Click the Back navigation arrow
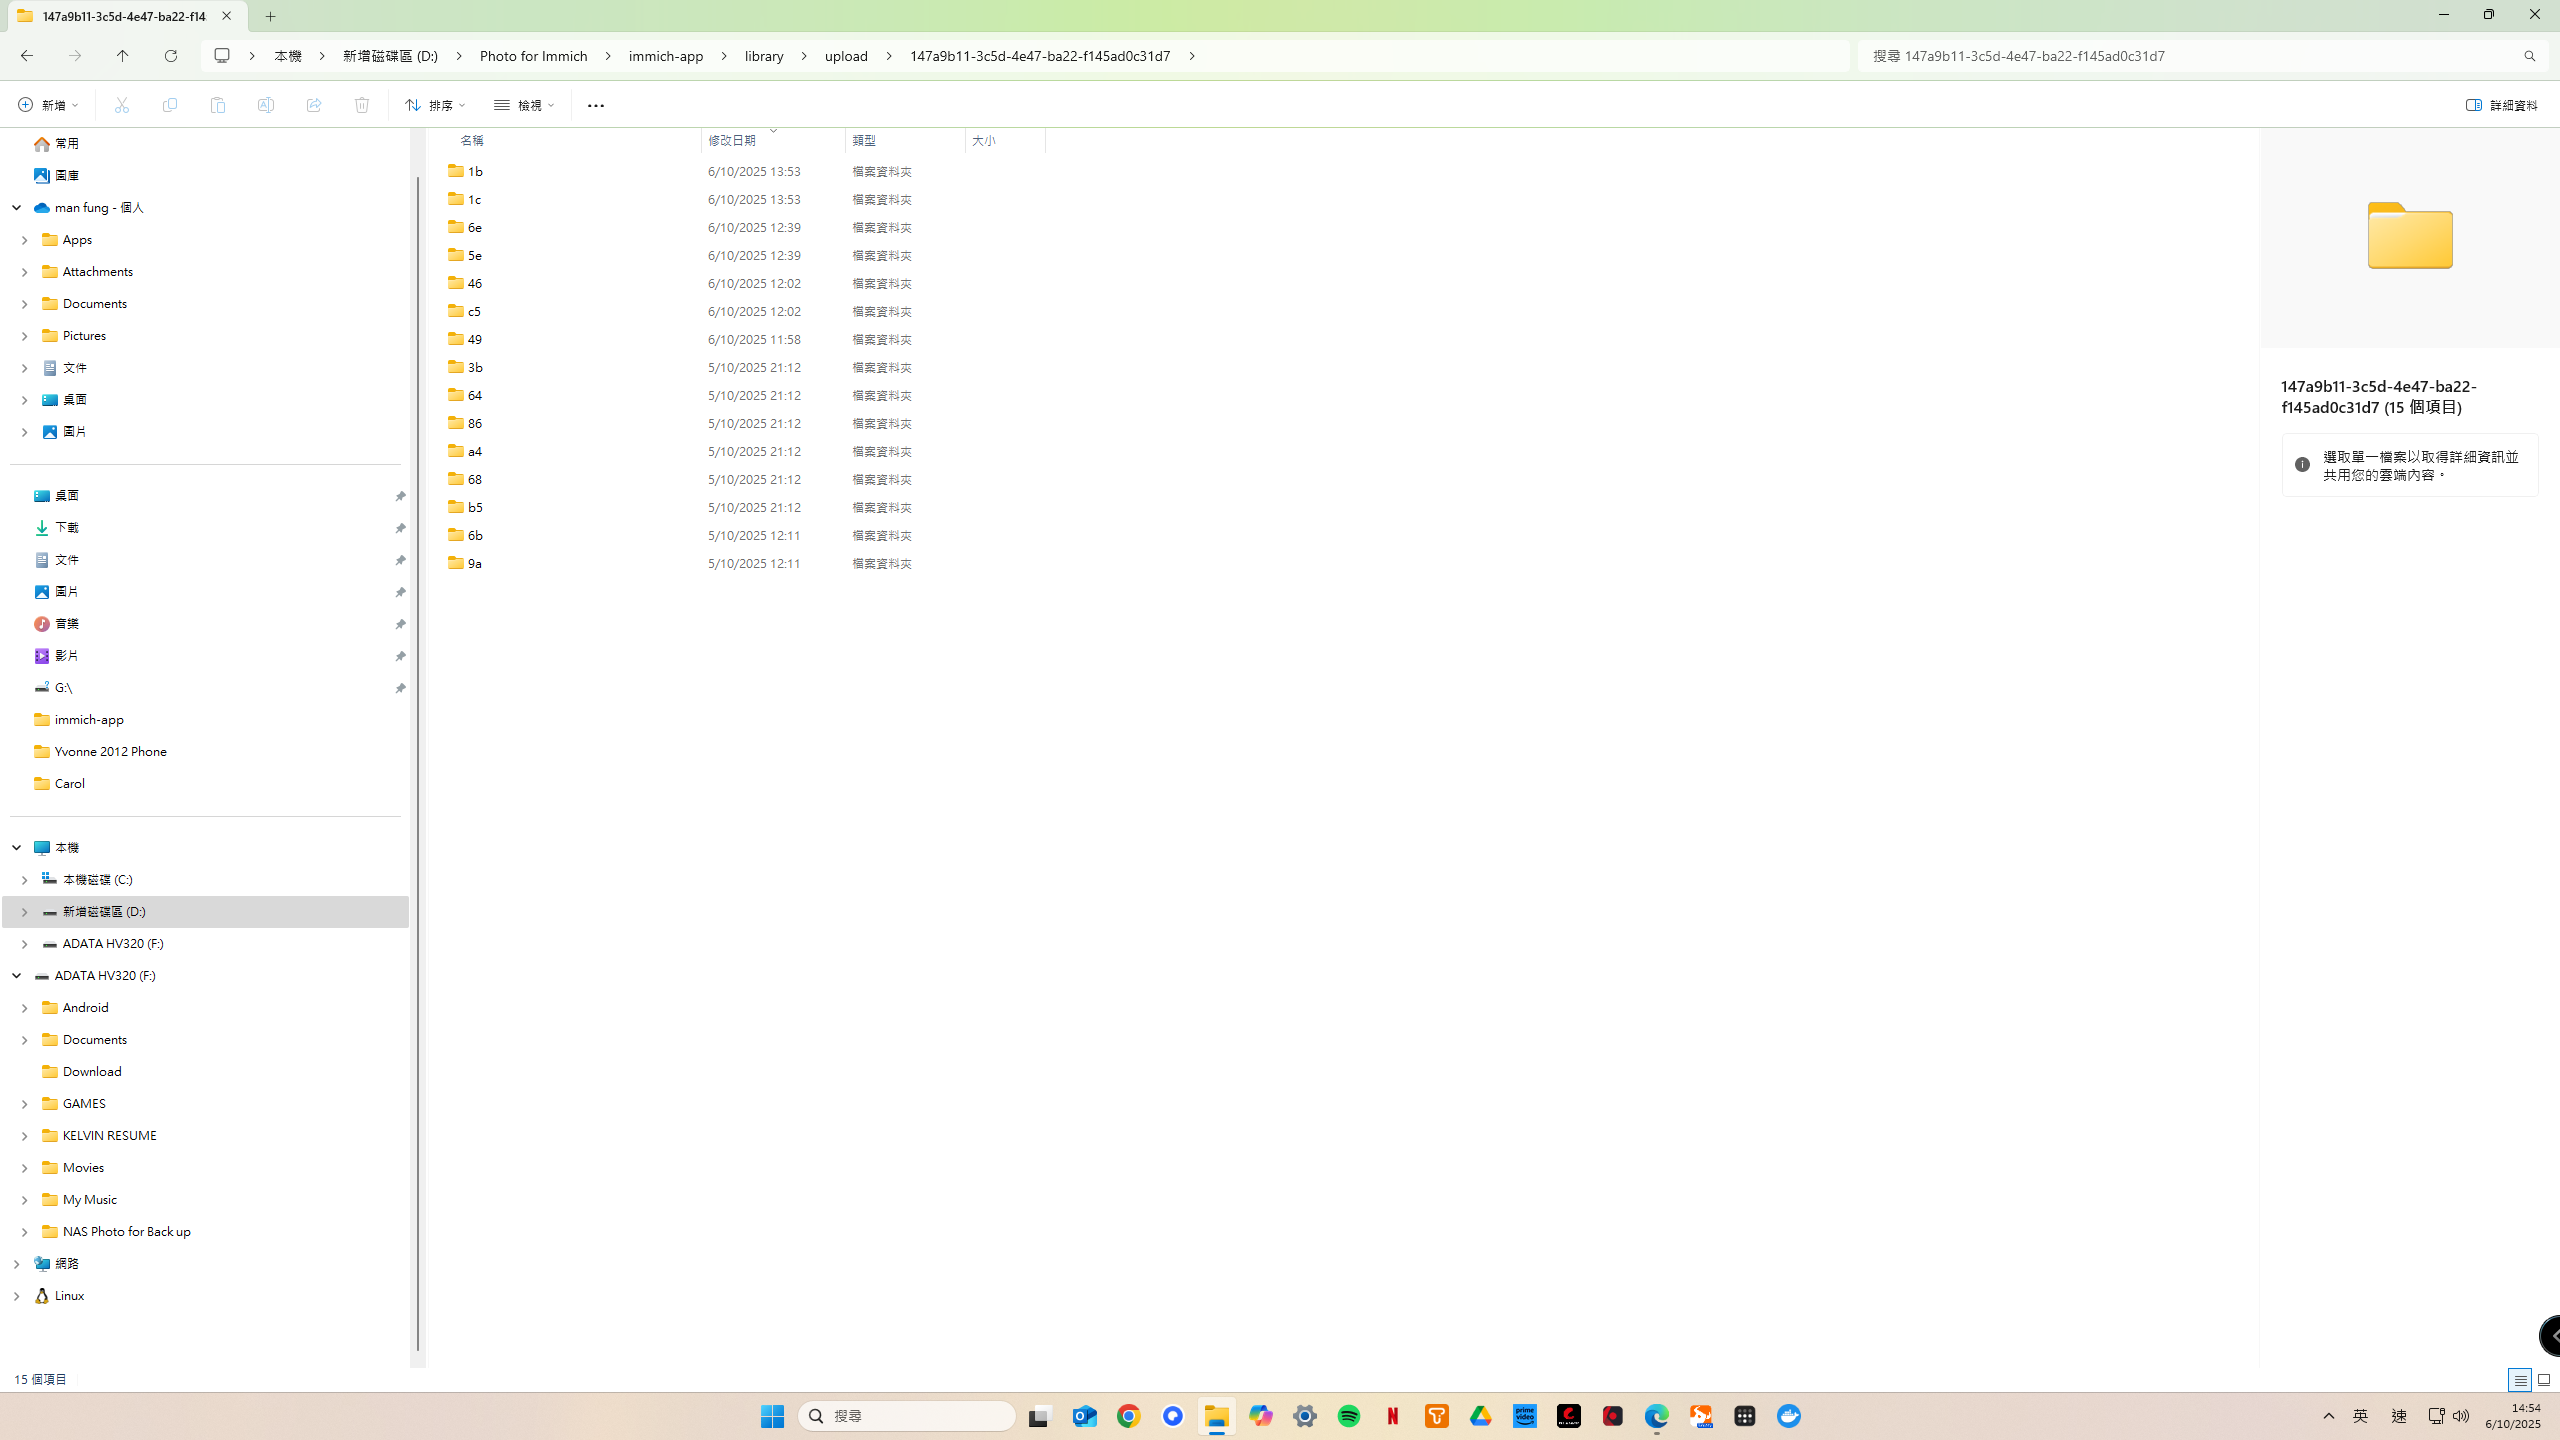Image resolution: width=2560 pixels, height=1440 pixels. tap(27, 56)
